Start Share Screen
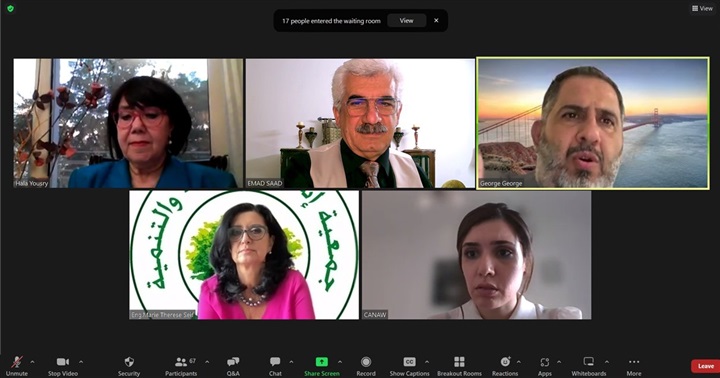This screenshot has width=720, height=378. 321,366
